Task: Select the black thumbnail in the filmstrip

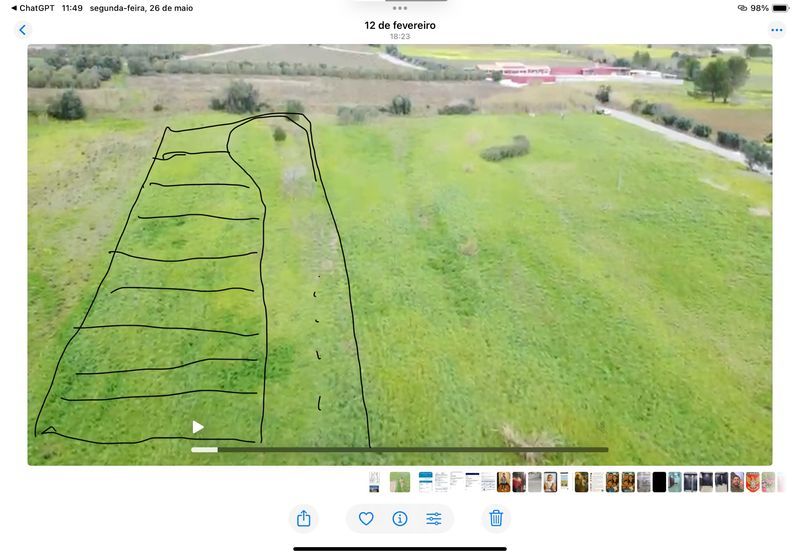Action: coord(659,482)
